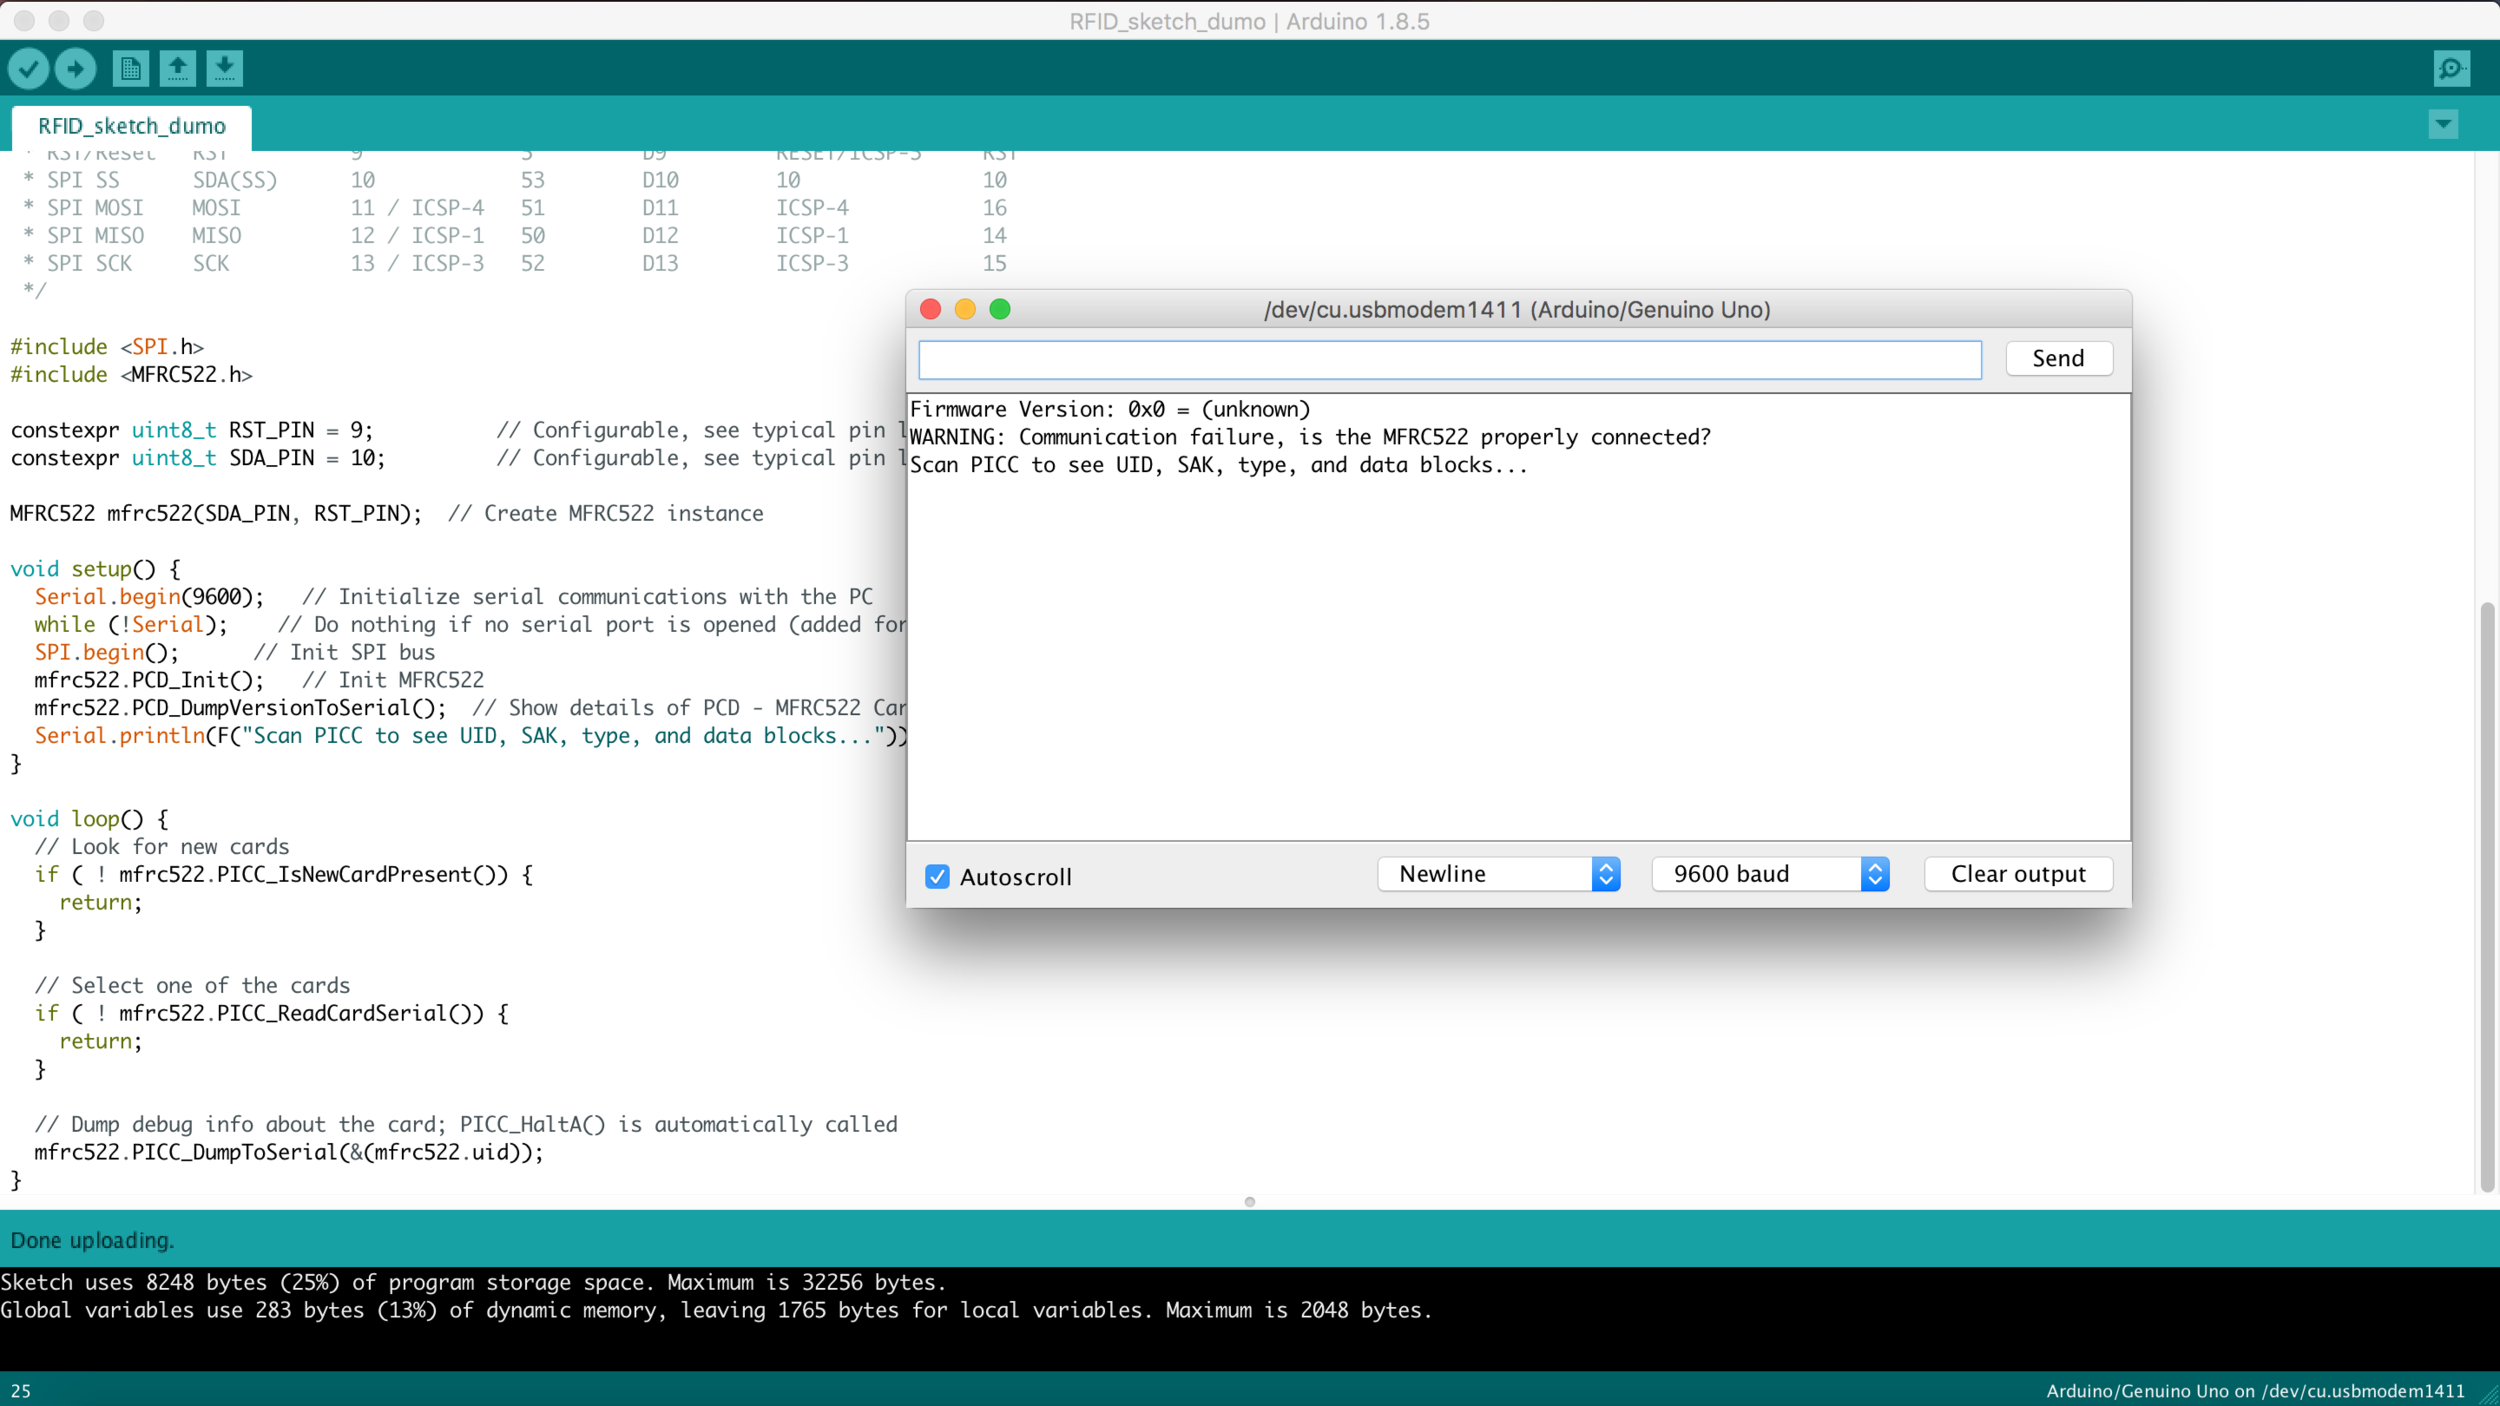Screen dimensions: 2500x1406
Task: Open the 9600 baud rate dropdown
Action: [x=1770, y=874]
